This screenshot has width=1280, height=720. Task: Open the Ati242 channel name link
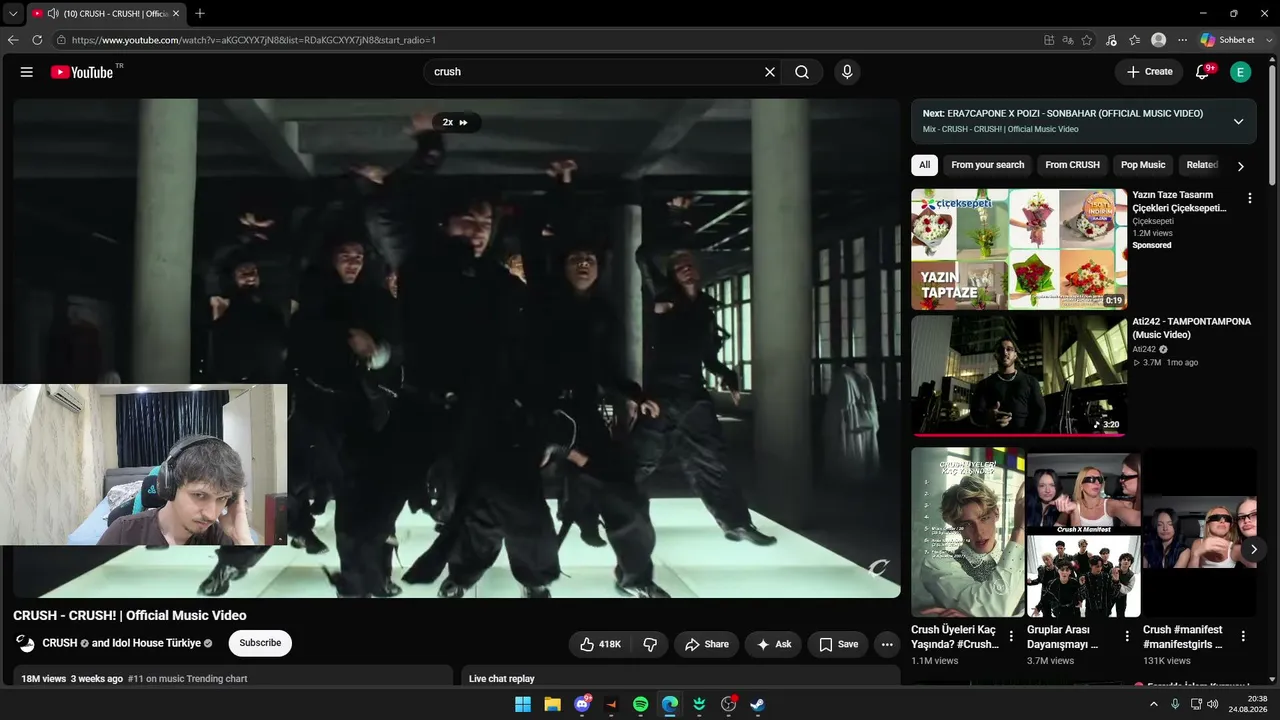(1144, 349)
